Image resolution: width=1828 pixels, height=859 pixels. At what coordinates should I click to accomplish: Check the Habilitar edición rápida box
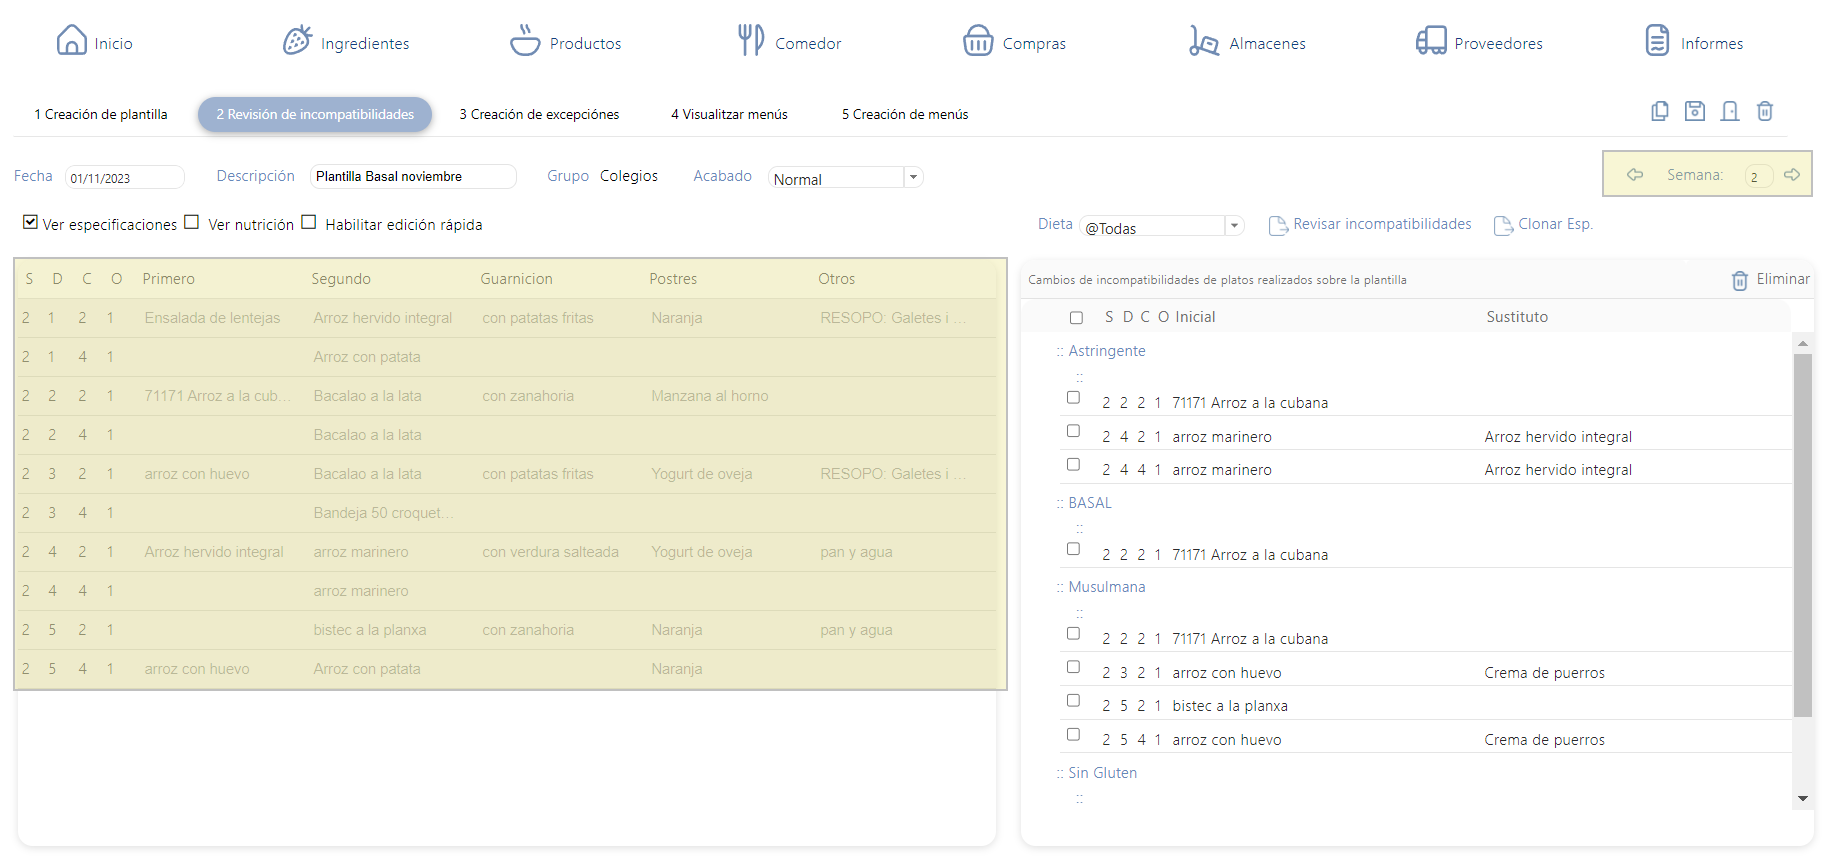[309, 223]
